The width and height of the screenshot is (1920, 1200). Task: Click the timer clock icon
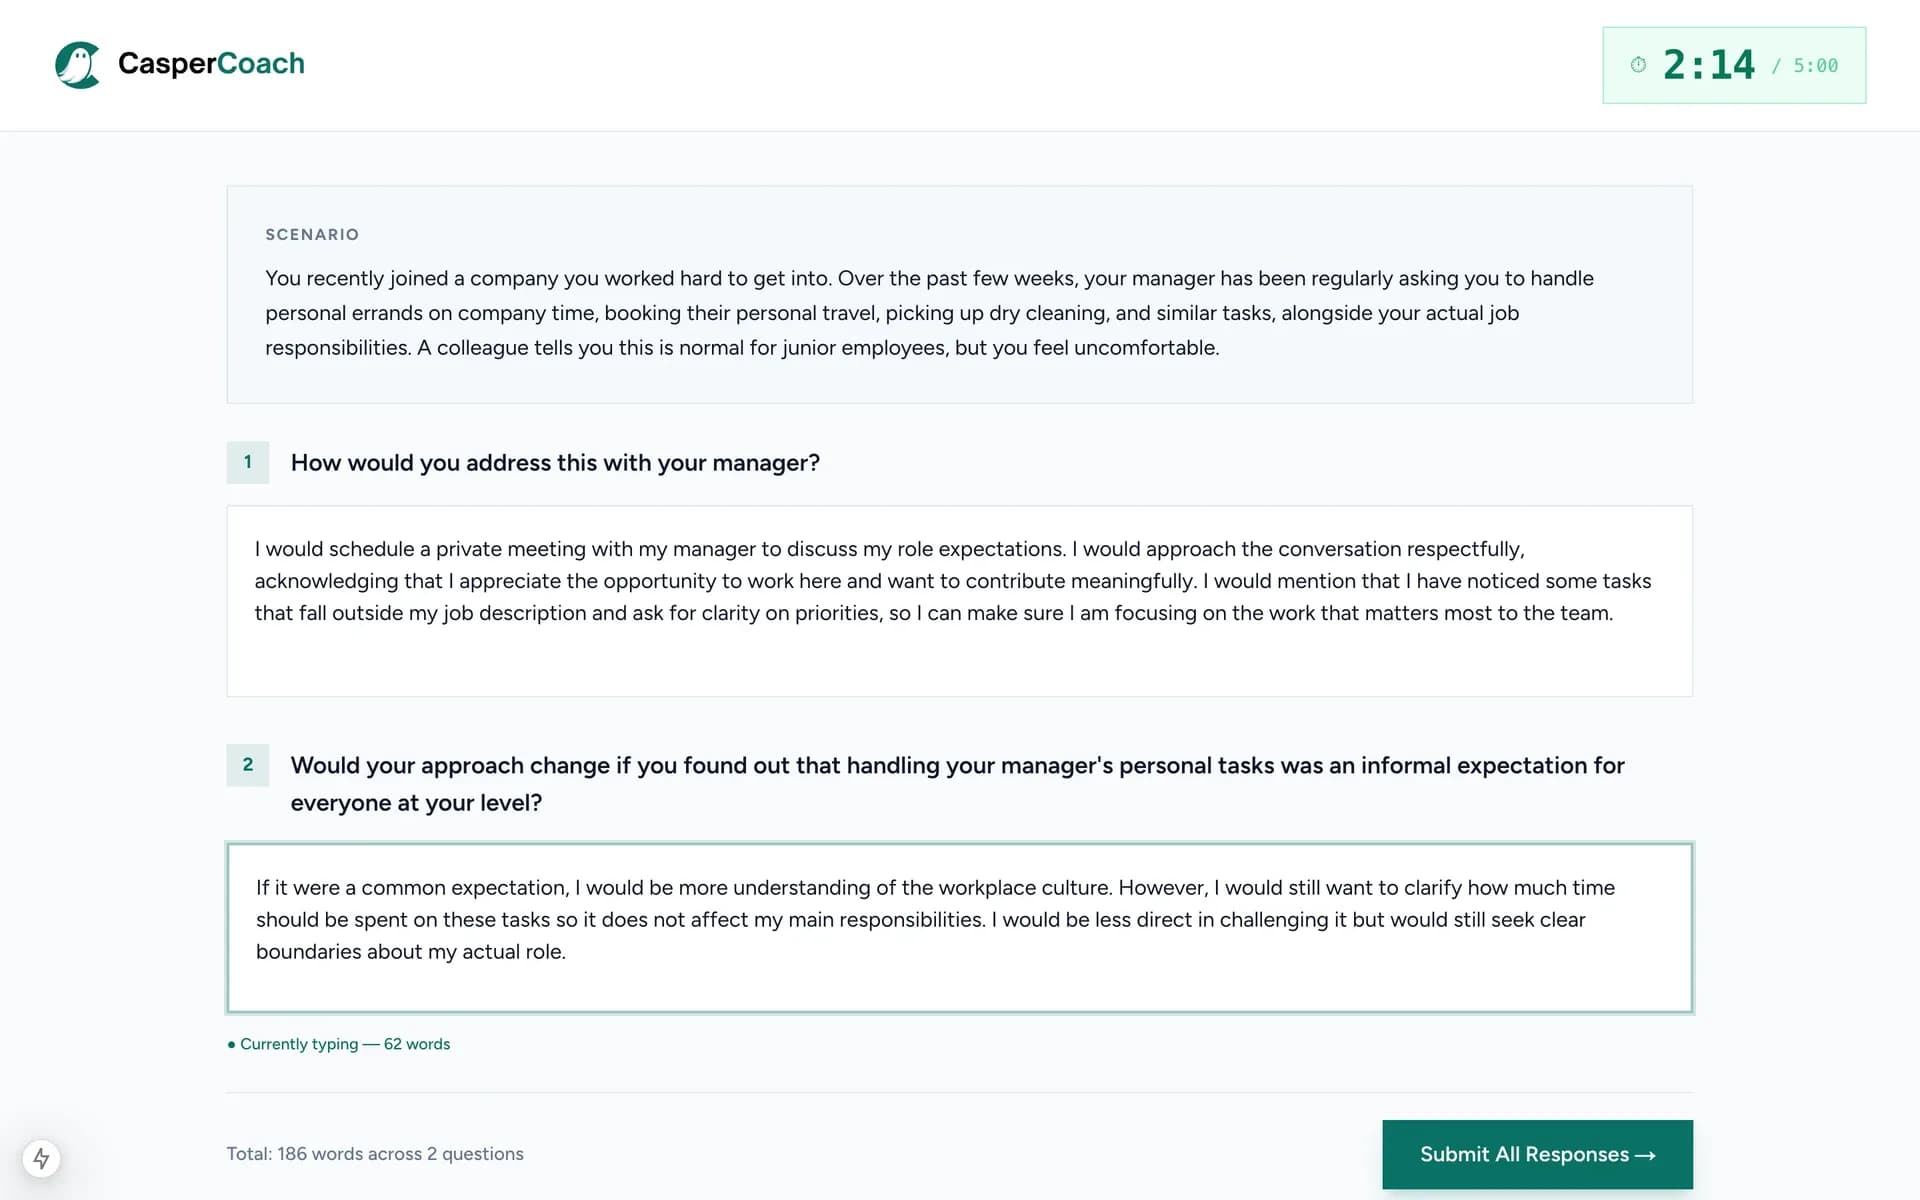pyautogui.click(x=1638, y=65)
